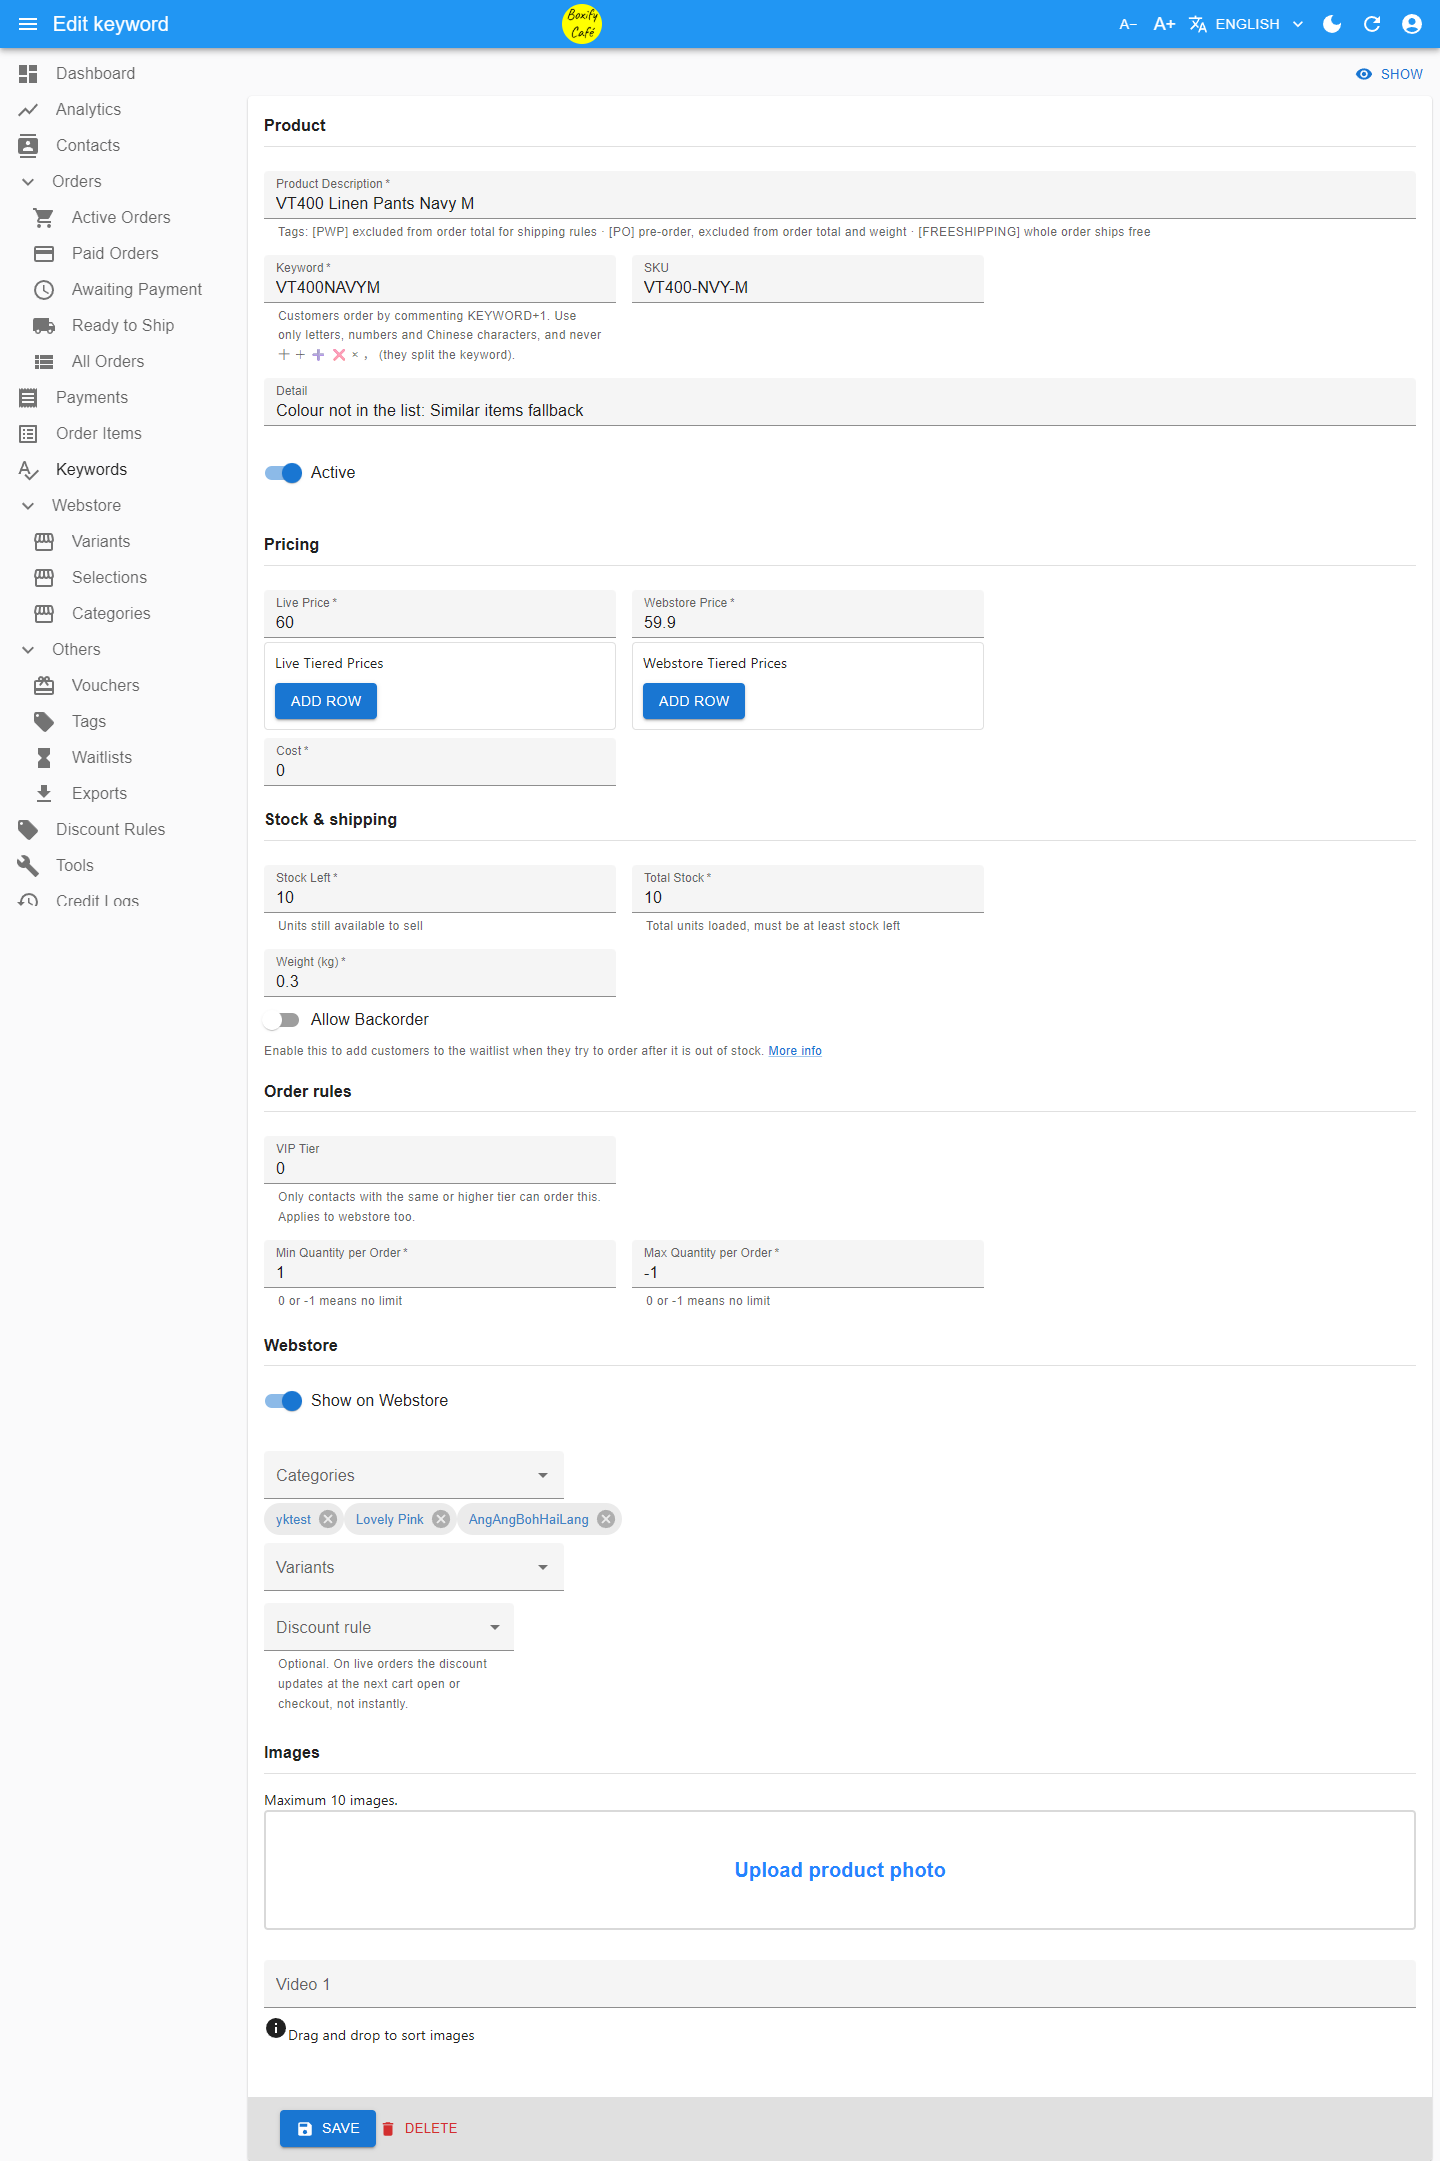
Task: Open the Discount rule dropdown
Action: pos(389,1627)
